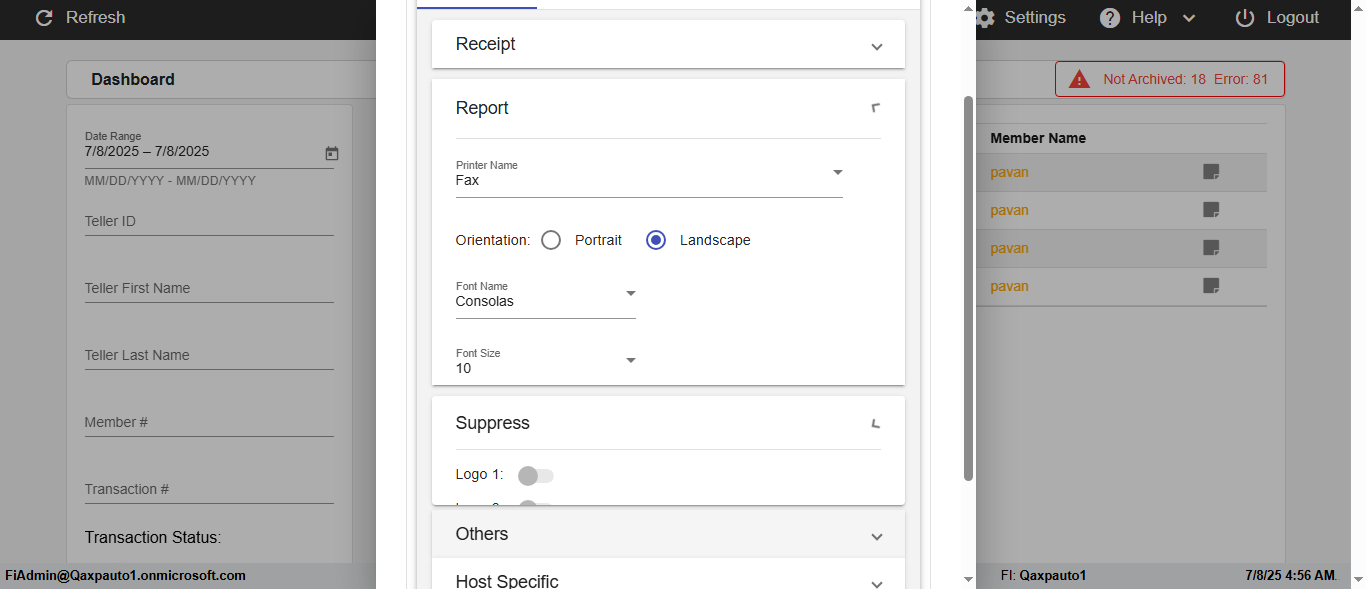
Task: Expand the Receipt section
Action: (668, 44)
